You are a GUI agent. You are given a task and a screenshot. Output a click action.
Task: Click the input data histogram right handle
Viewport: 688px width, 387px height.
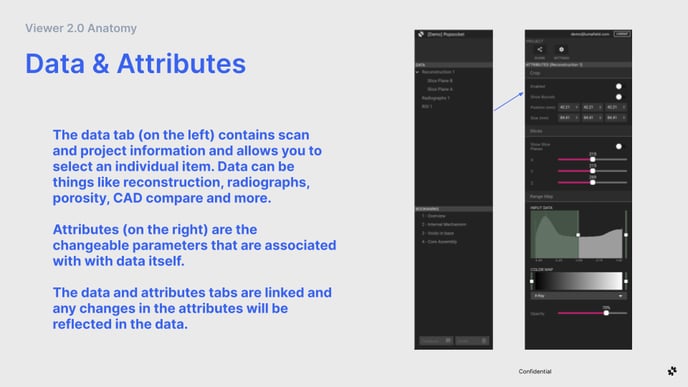coord(626,235)
